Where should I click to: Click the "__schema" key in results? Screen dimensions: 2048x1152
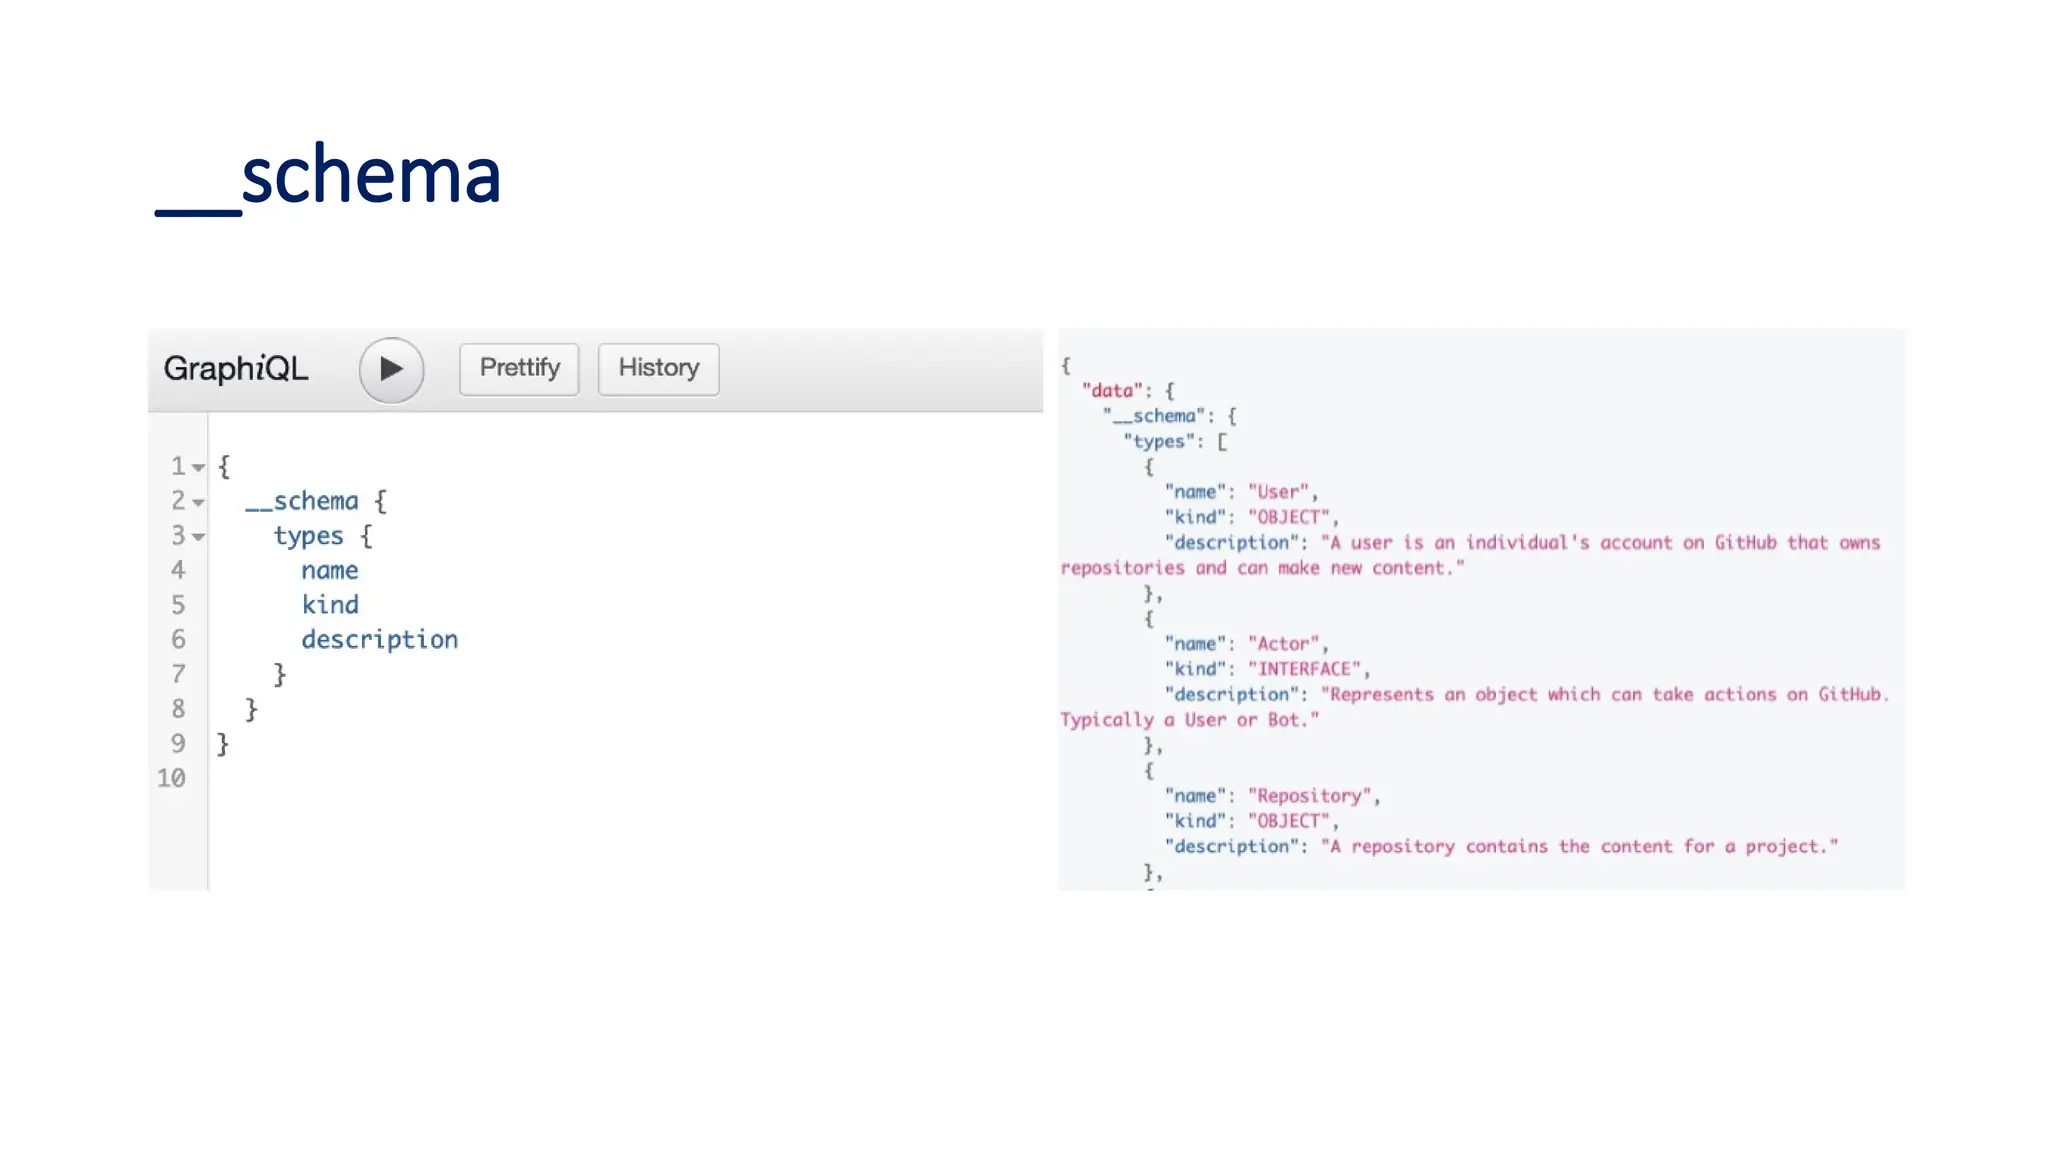click(1154, 416)
